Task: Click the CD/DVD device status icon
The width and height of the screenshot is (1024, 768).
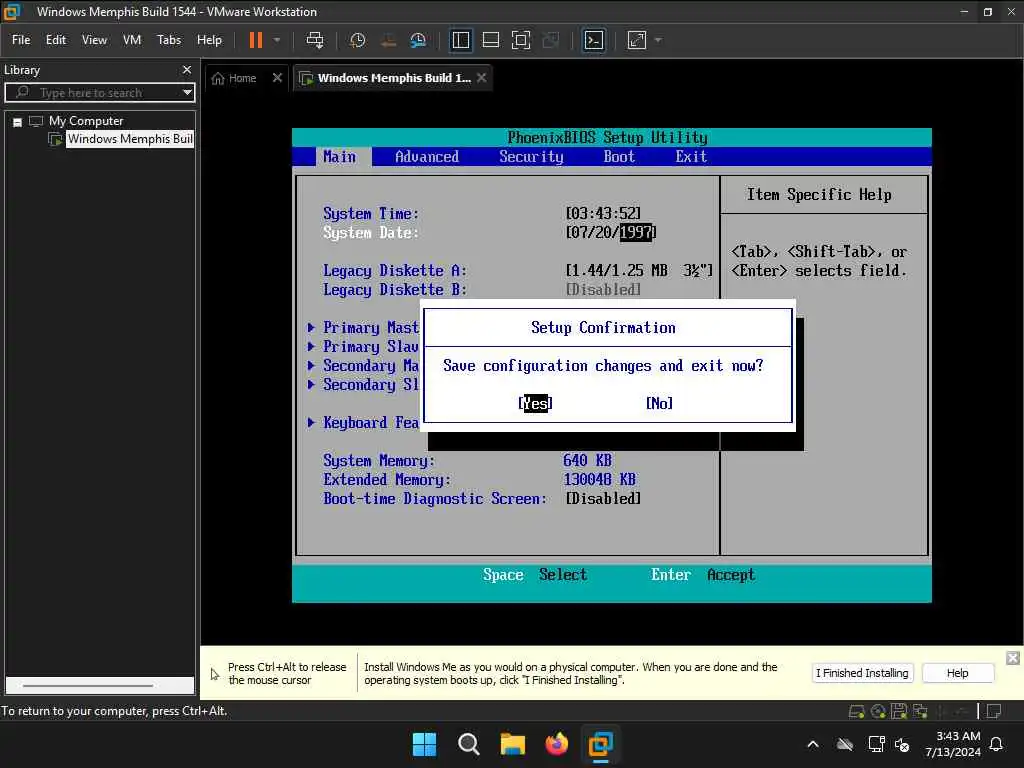Action: coord(878,711)
